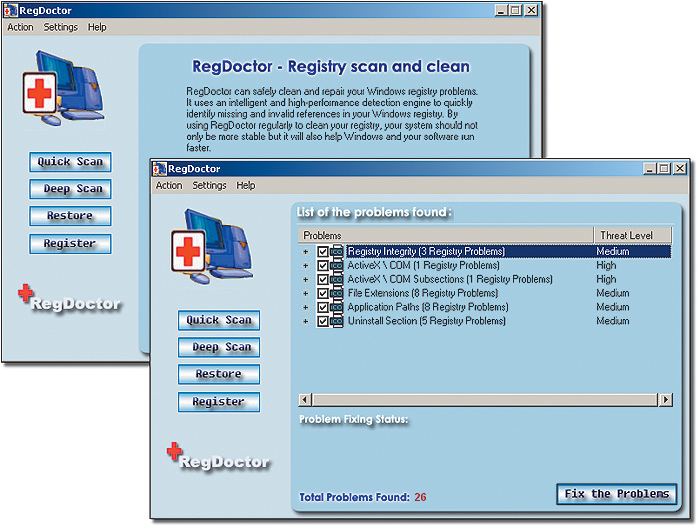Viewport: 700px width, 527px height.
Task: Expand the ActiveX \ COM (1 Registry Problems) node
Action: [x=305, y=266]
